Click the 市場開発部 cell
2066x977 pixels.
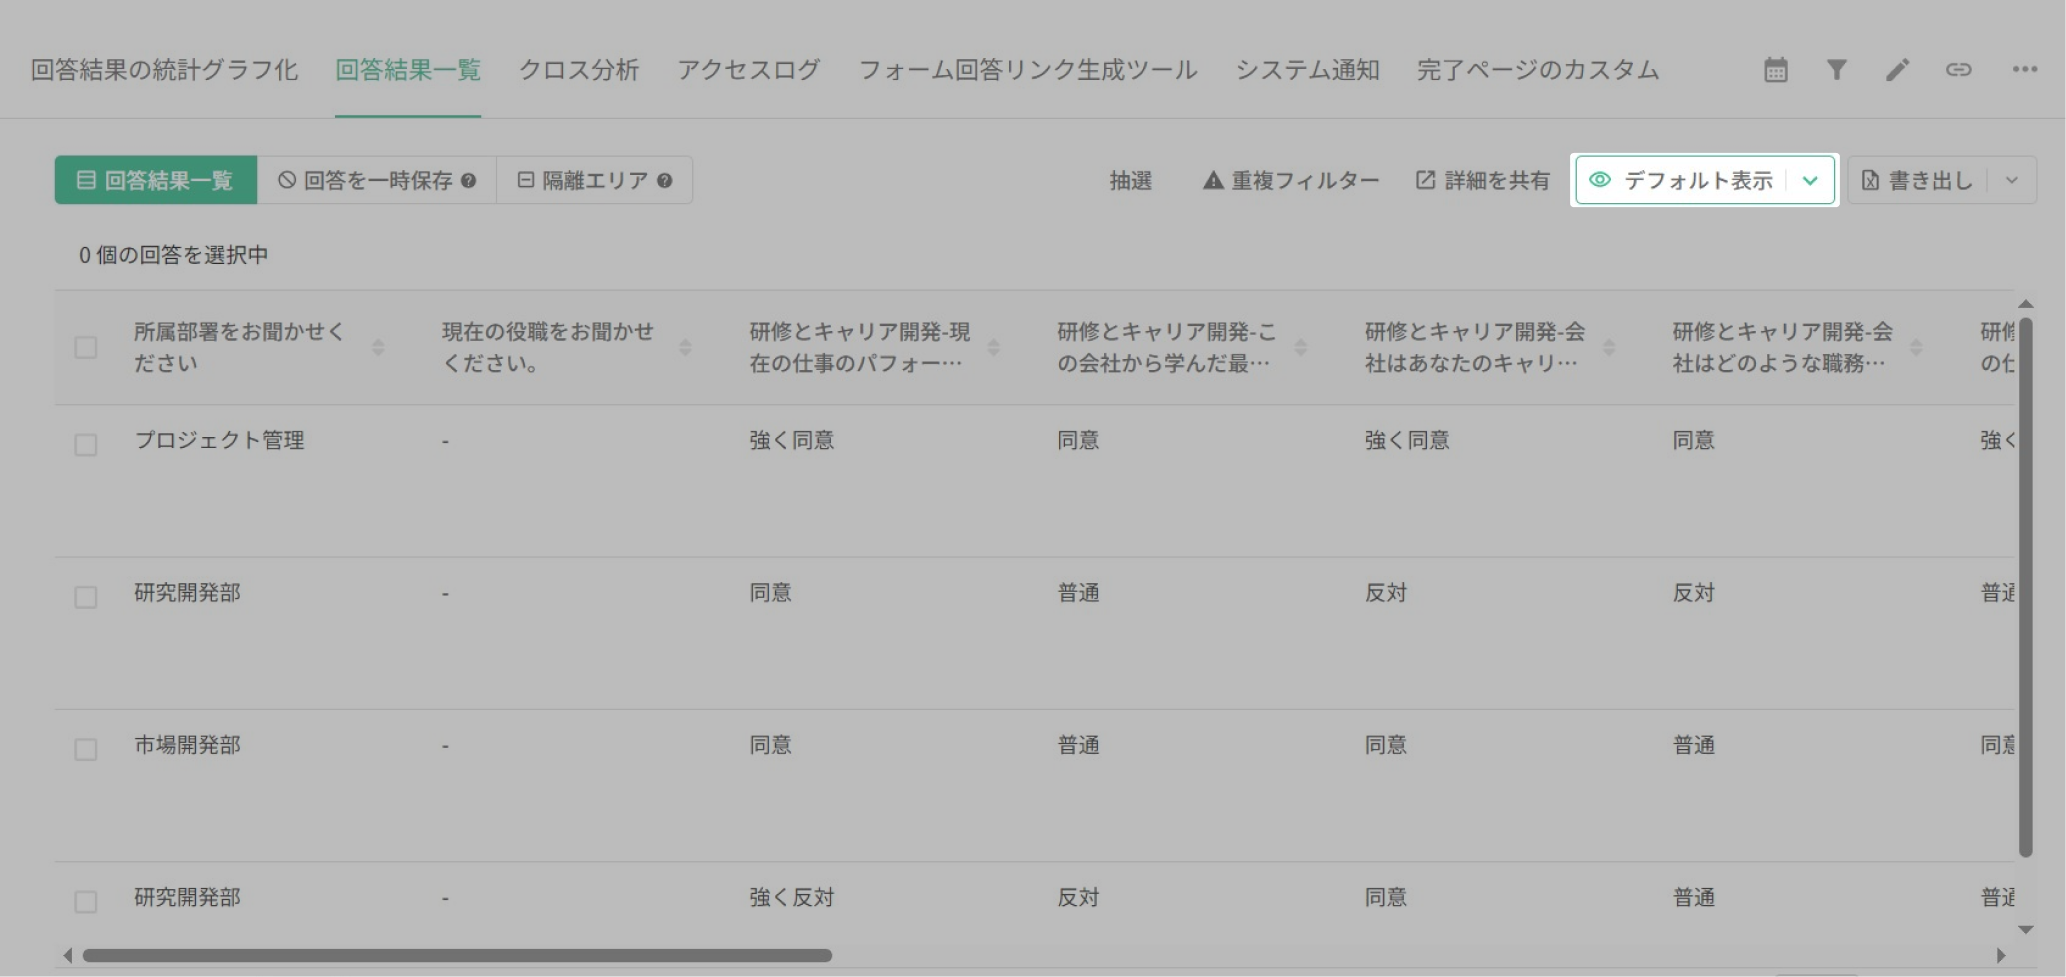187,745
